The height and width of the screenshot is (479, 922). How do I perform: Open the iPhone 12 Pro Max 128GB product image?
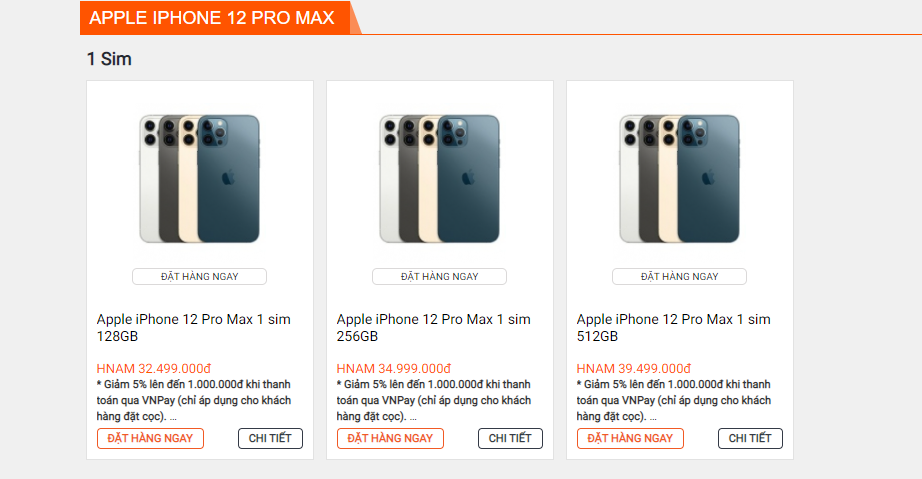point(200,178)
